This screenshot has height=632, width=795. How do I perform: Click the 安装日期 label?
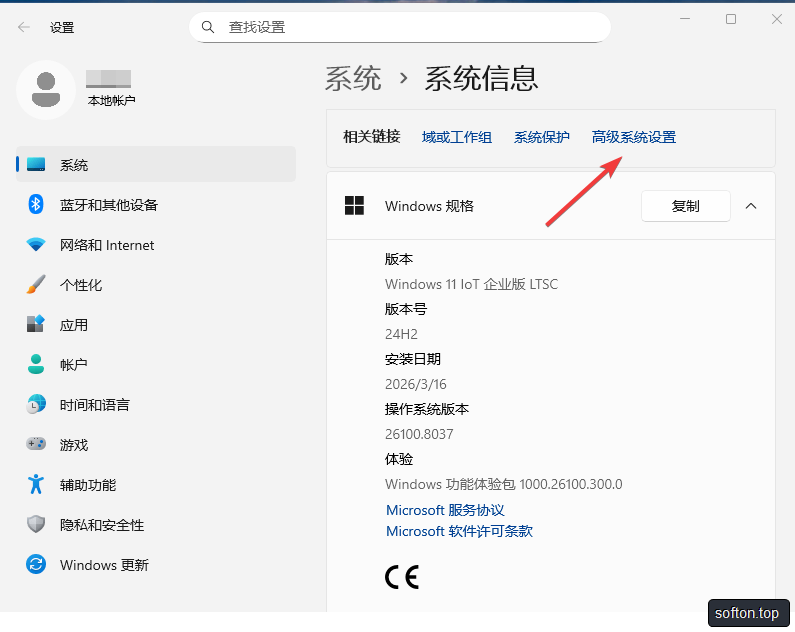tap(413, 359)
